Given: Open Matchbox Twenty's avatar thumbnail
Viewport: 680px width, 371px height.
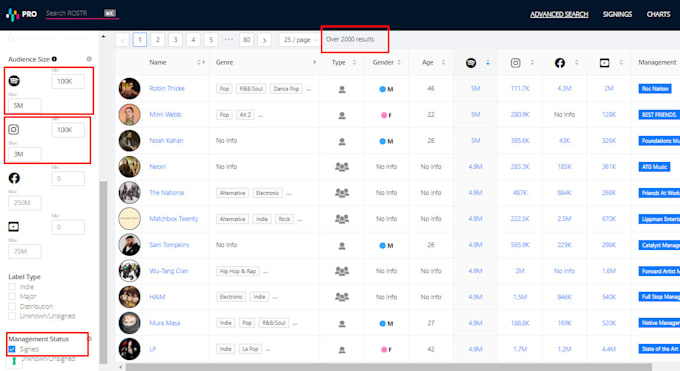Looking at the screenshot, I should pyautogui.click(x=129, y=219).
